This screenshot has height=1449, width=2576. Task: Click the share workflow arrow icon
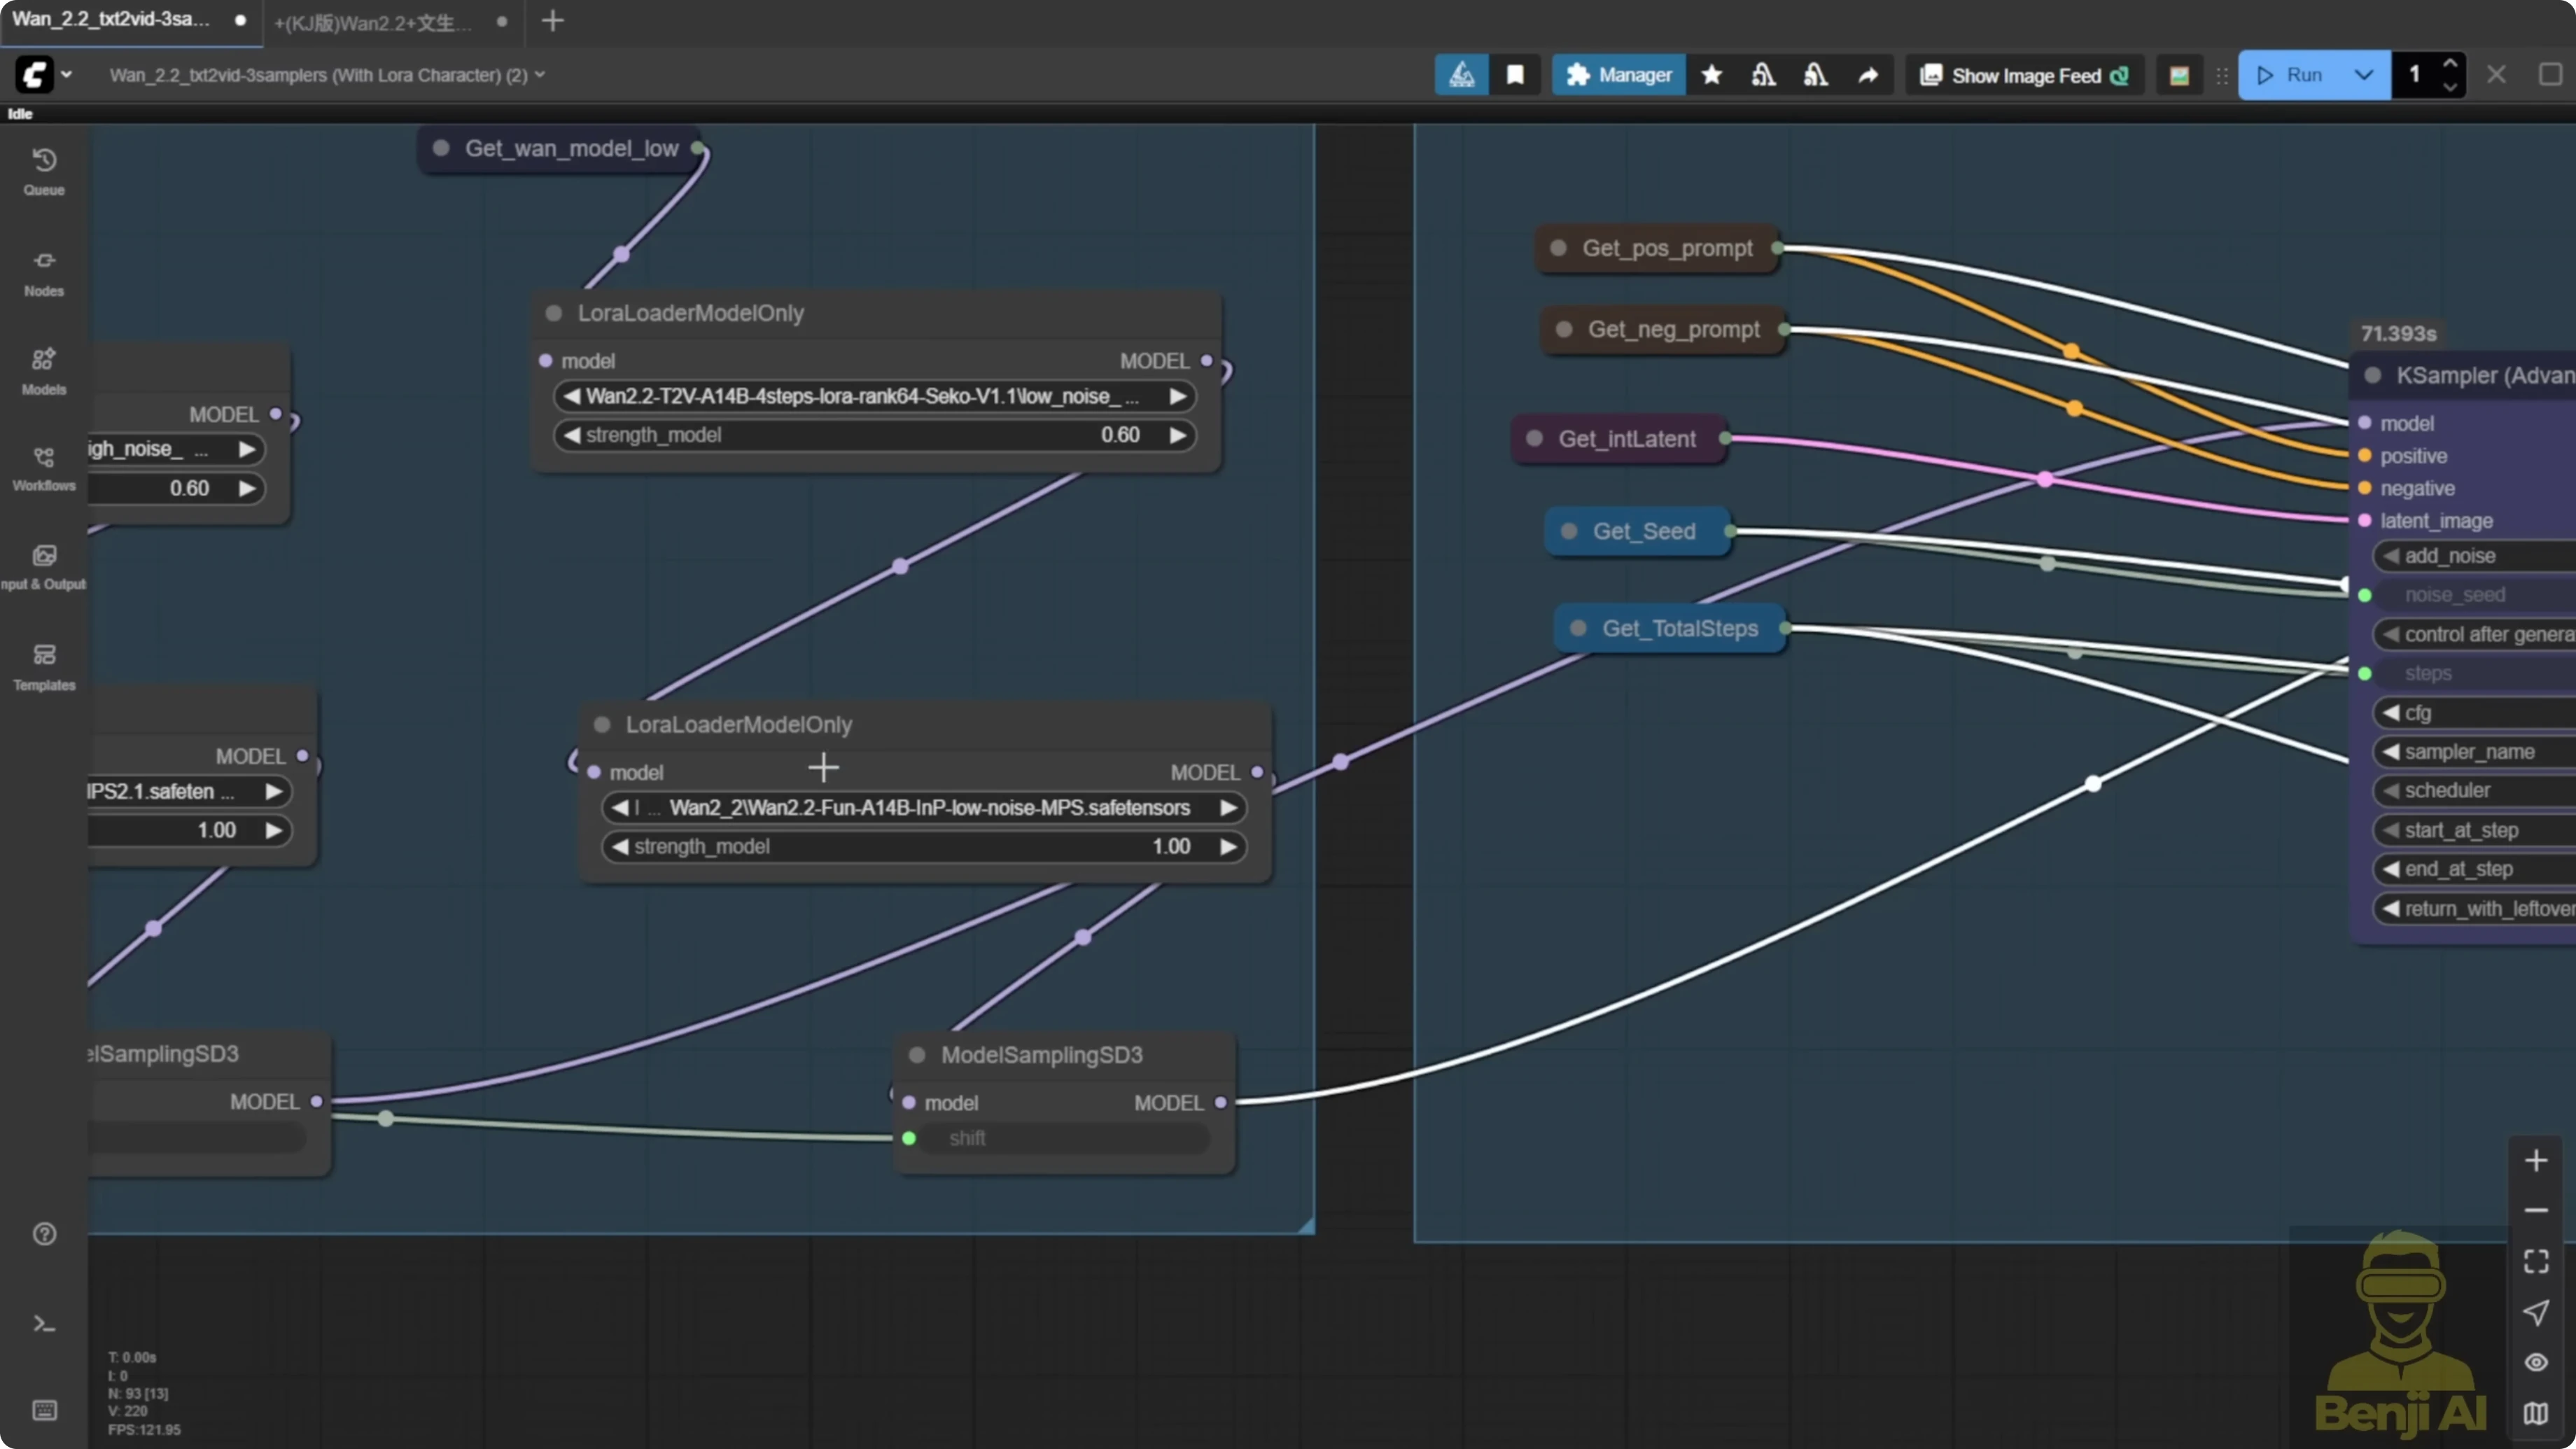point(1868,74)
